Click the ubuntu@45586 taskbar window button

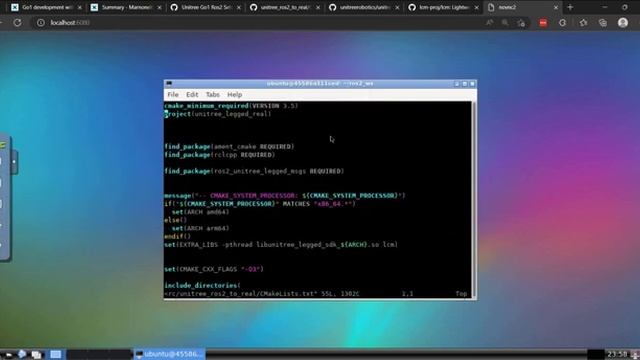(x=169, y=354)
